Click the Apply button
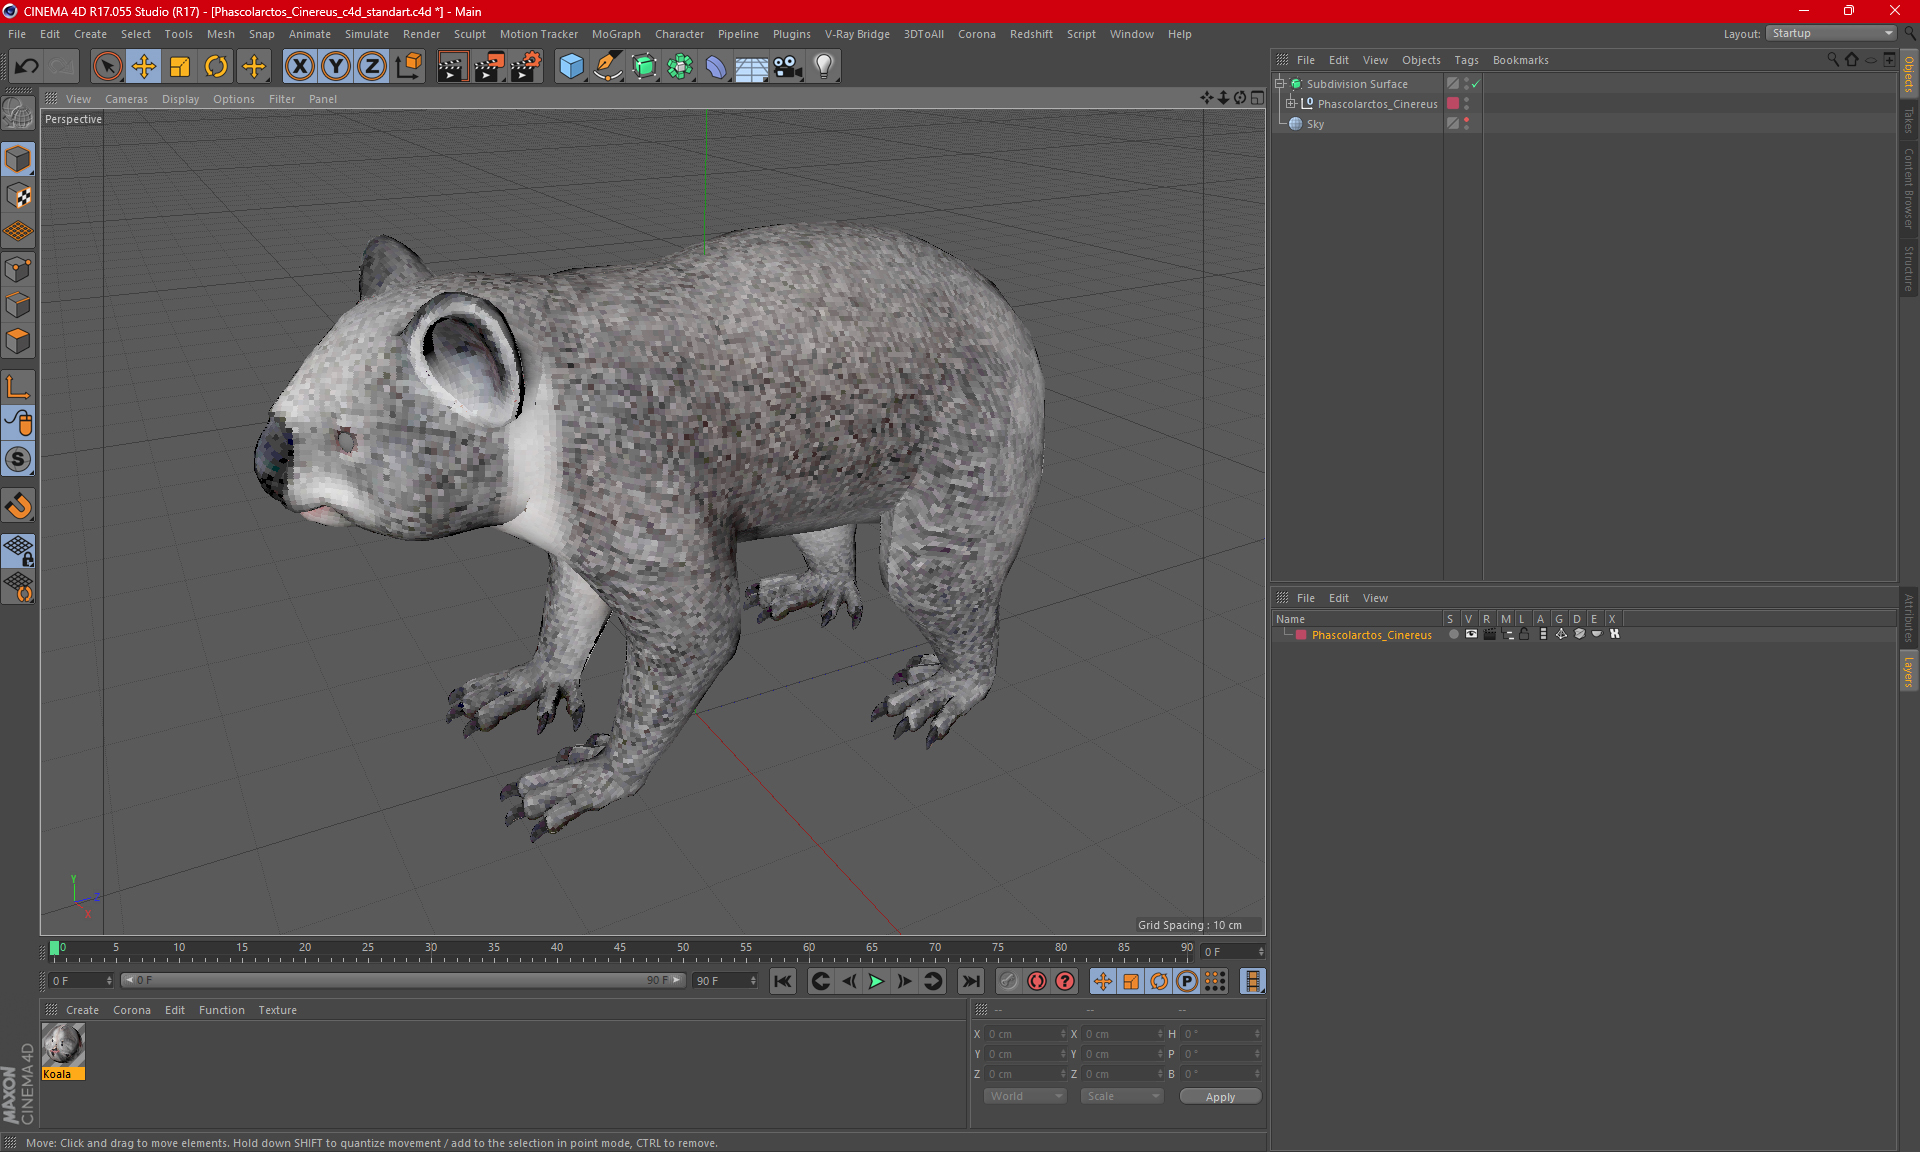This screenshot has height=1152, width=1920. click(1220, 1097)
